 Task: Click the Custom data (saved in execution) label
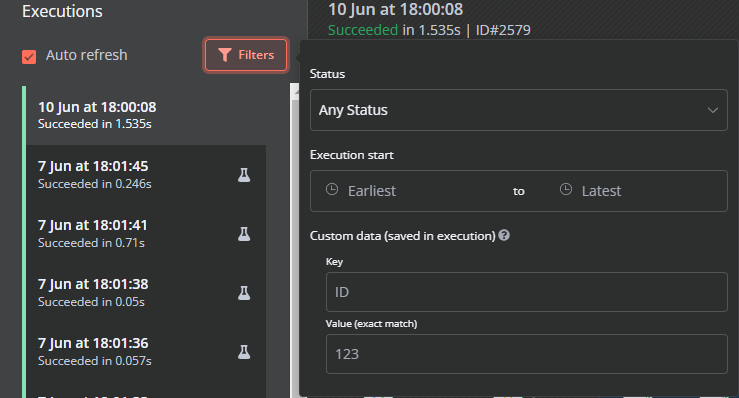[402, 236]
